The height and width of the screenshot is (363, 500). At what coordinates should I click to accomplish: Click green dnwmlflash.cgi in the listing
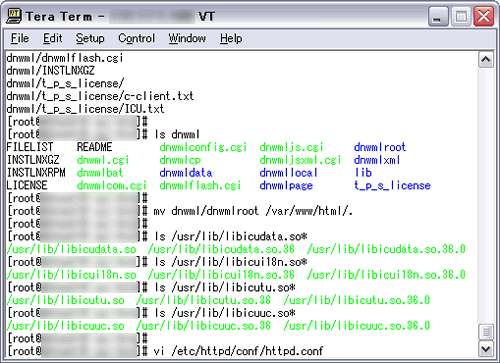(200, 185)
